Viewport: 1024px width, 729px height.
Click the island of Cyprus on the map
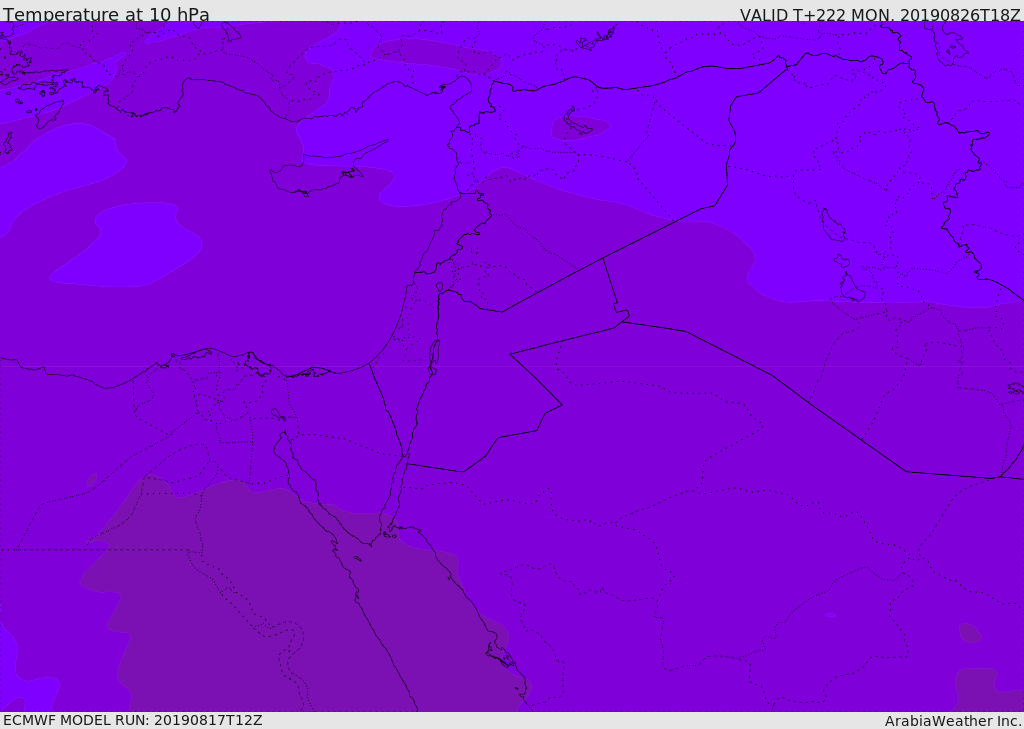(x=320, y=171)
